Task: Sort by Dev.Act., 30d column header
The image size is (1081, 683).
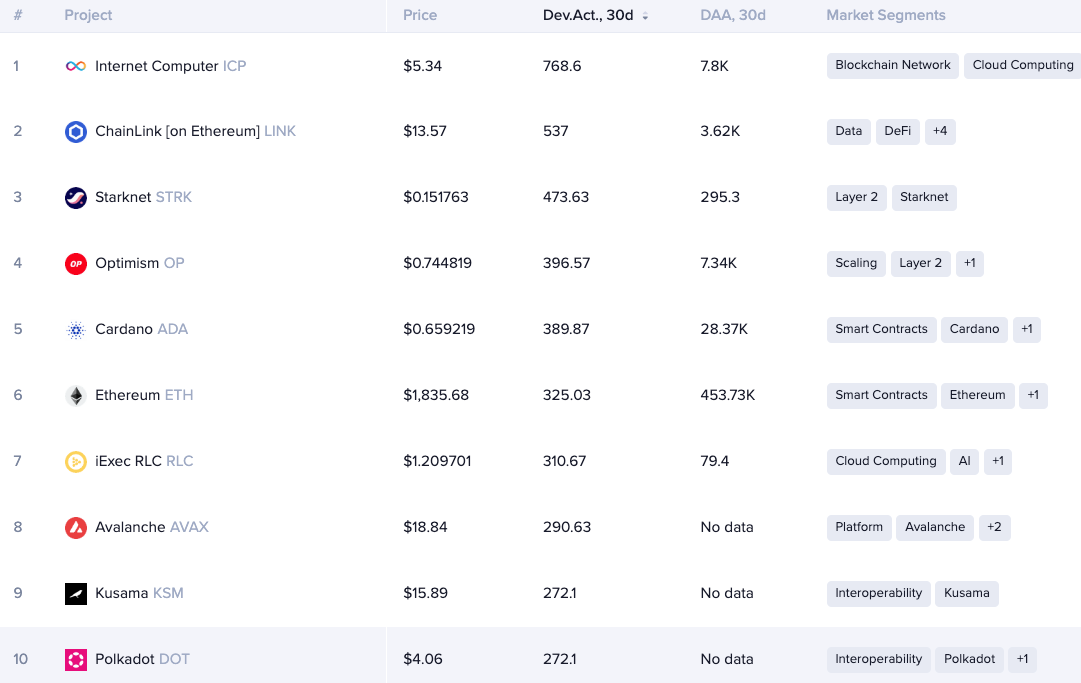Action: coord(588,15)
